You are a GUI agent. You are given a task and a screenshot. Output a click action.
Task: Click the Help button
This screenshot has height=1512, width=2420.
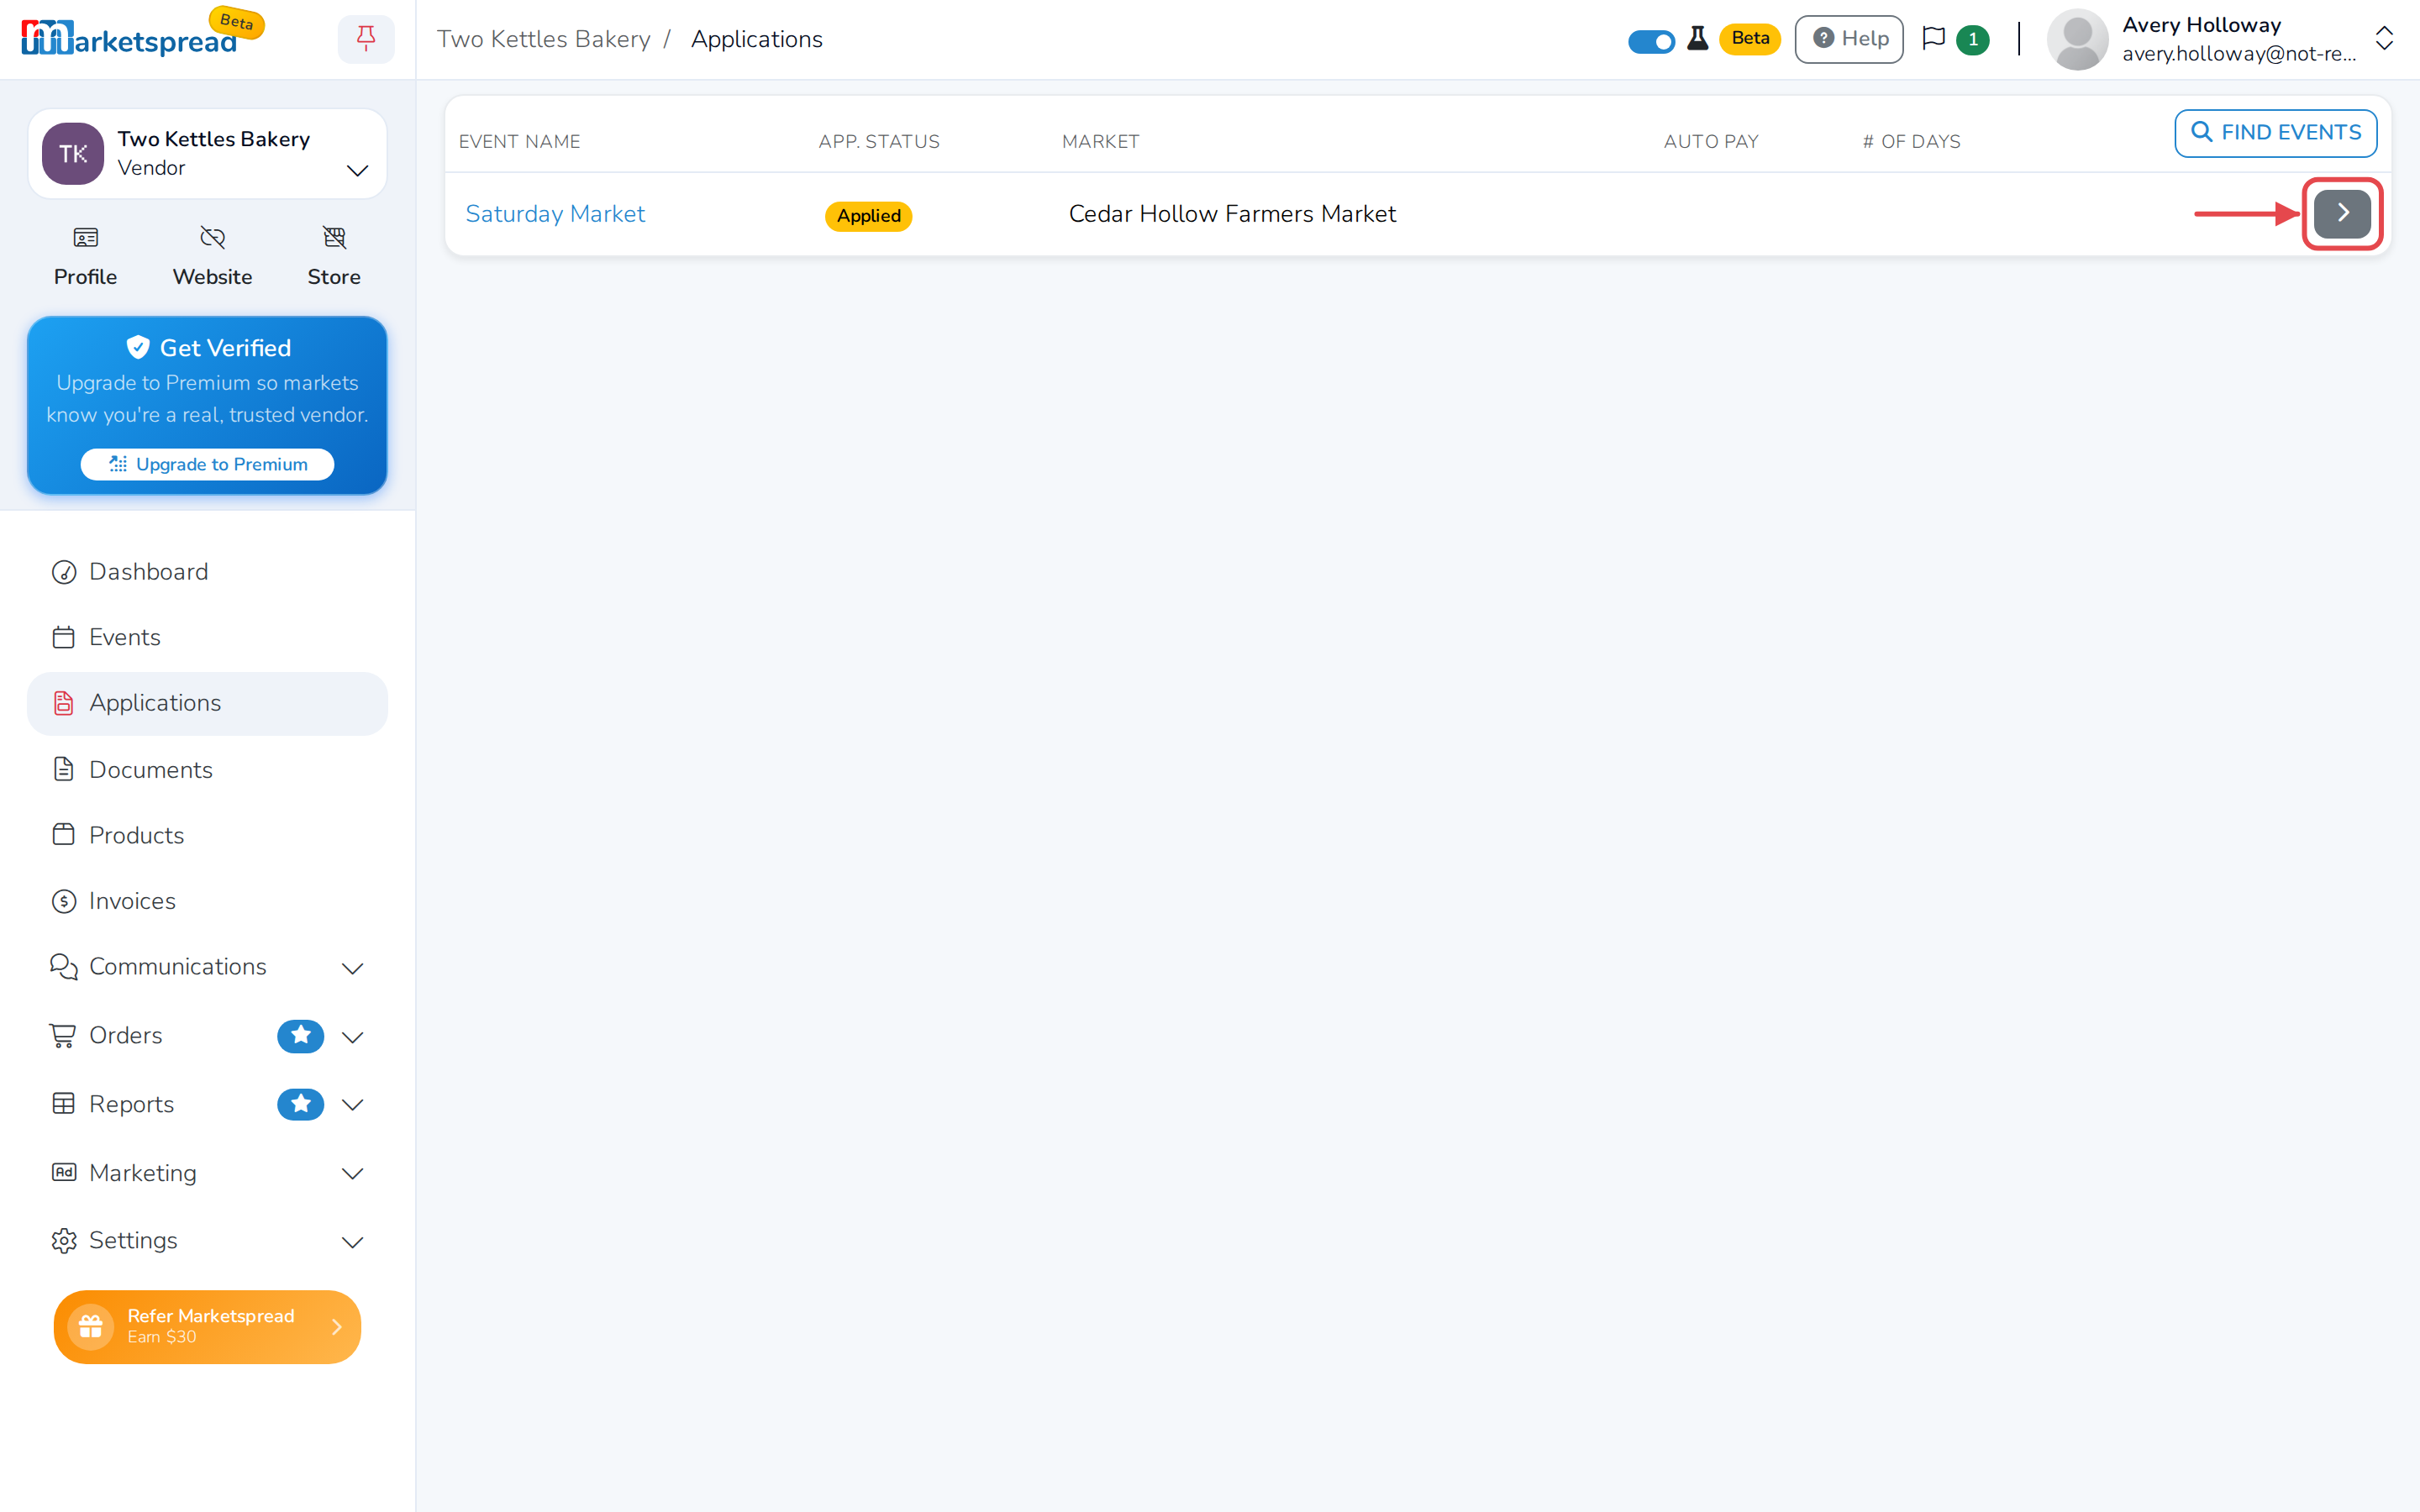(x=1849, y=39)
